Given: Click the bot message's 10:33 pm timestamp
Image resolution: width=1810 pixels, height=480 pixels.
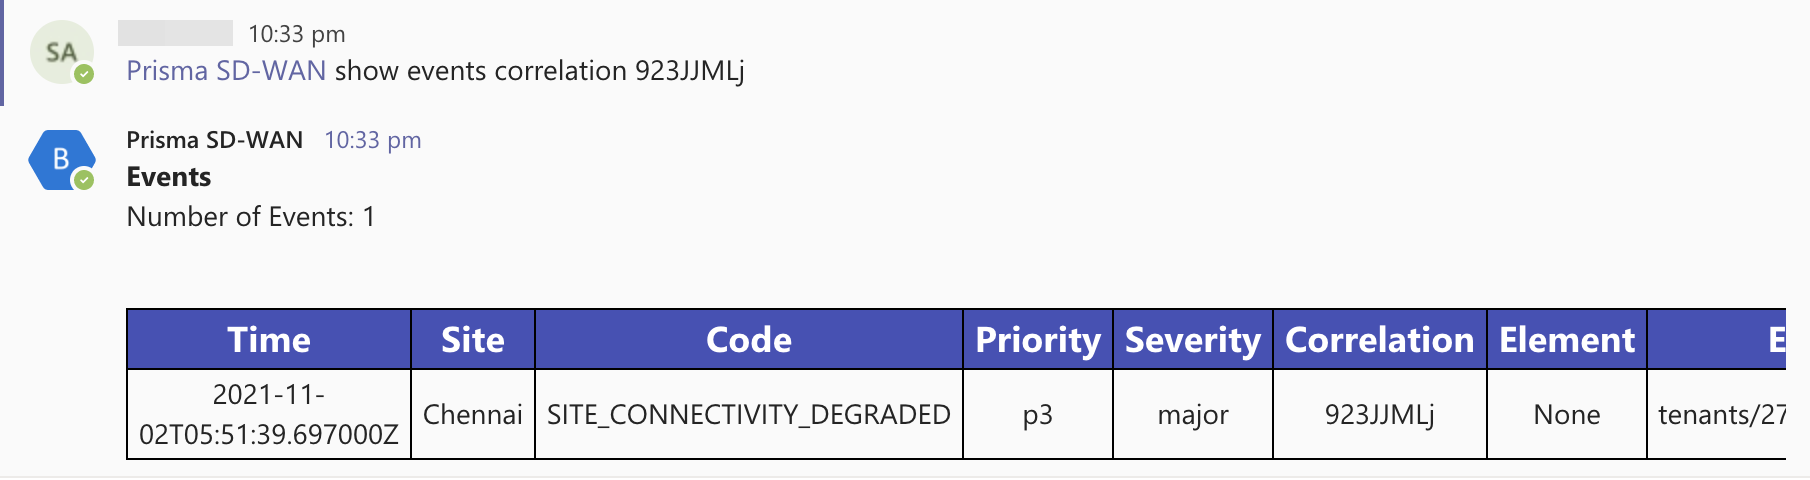Looking at the screenshot, I should pos(372,140).
